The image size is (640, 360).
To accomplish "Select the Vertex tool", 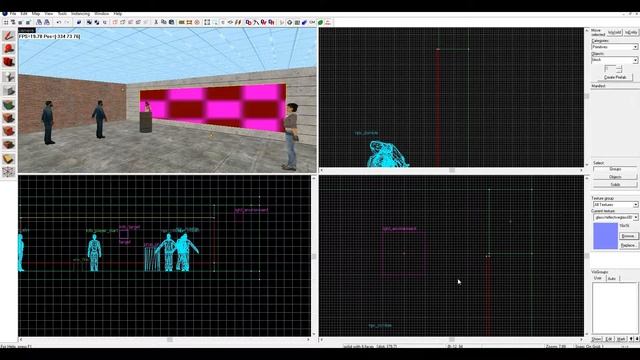I will click(9, 172).
